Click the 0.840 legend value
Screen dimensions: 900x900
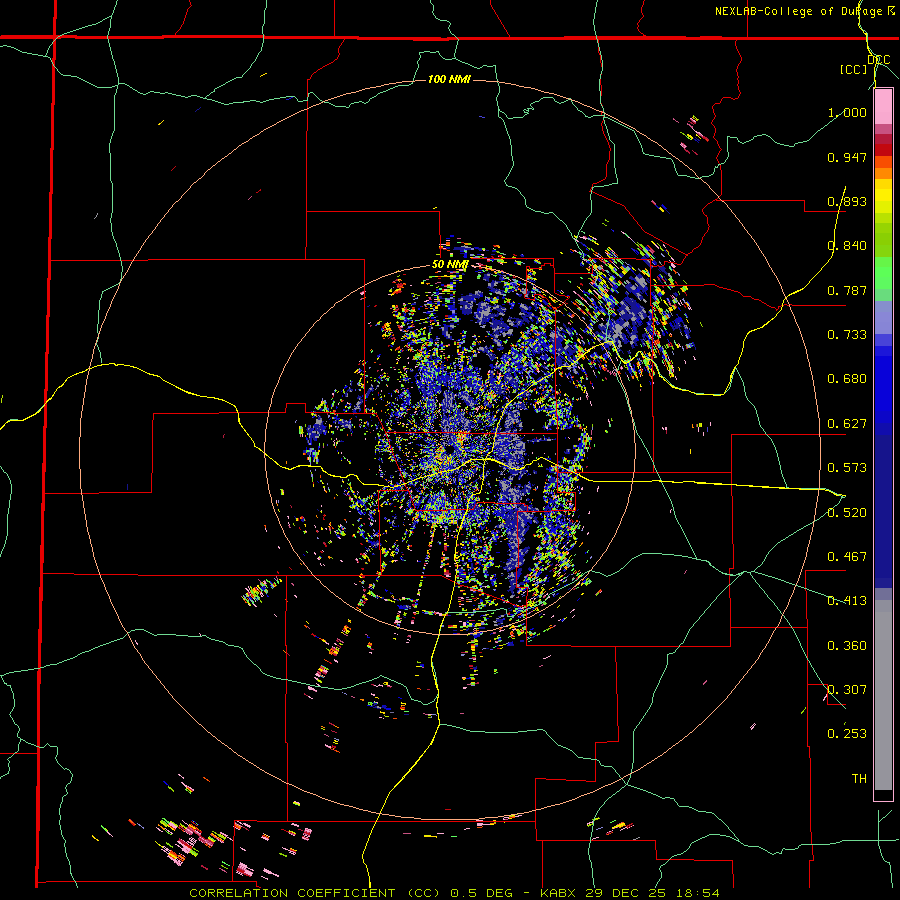847,246
